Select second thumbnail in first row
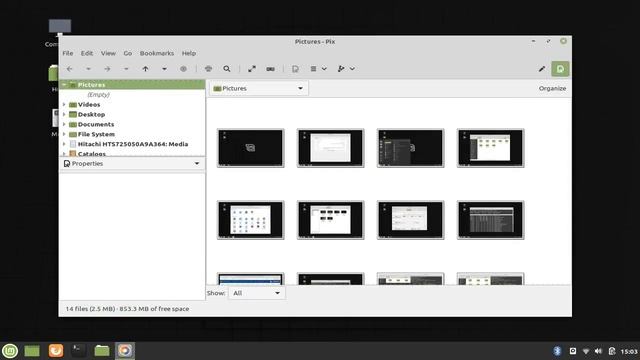640x360 pixels. tap(331, 148)
